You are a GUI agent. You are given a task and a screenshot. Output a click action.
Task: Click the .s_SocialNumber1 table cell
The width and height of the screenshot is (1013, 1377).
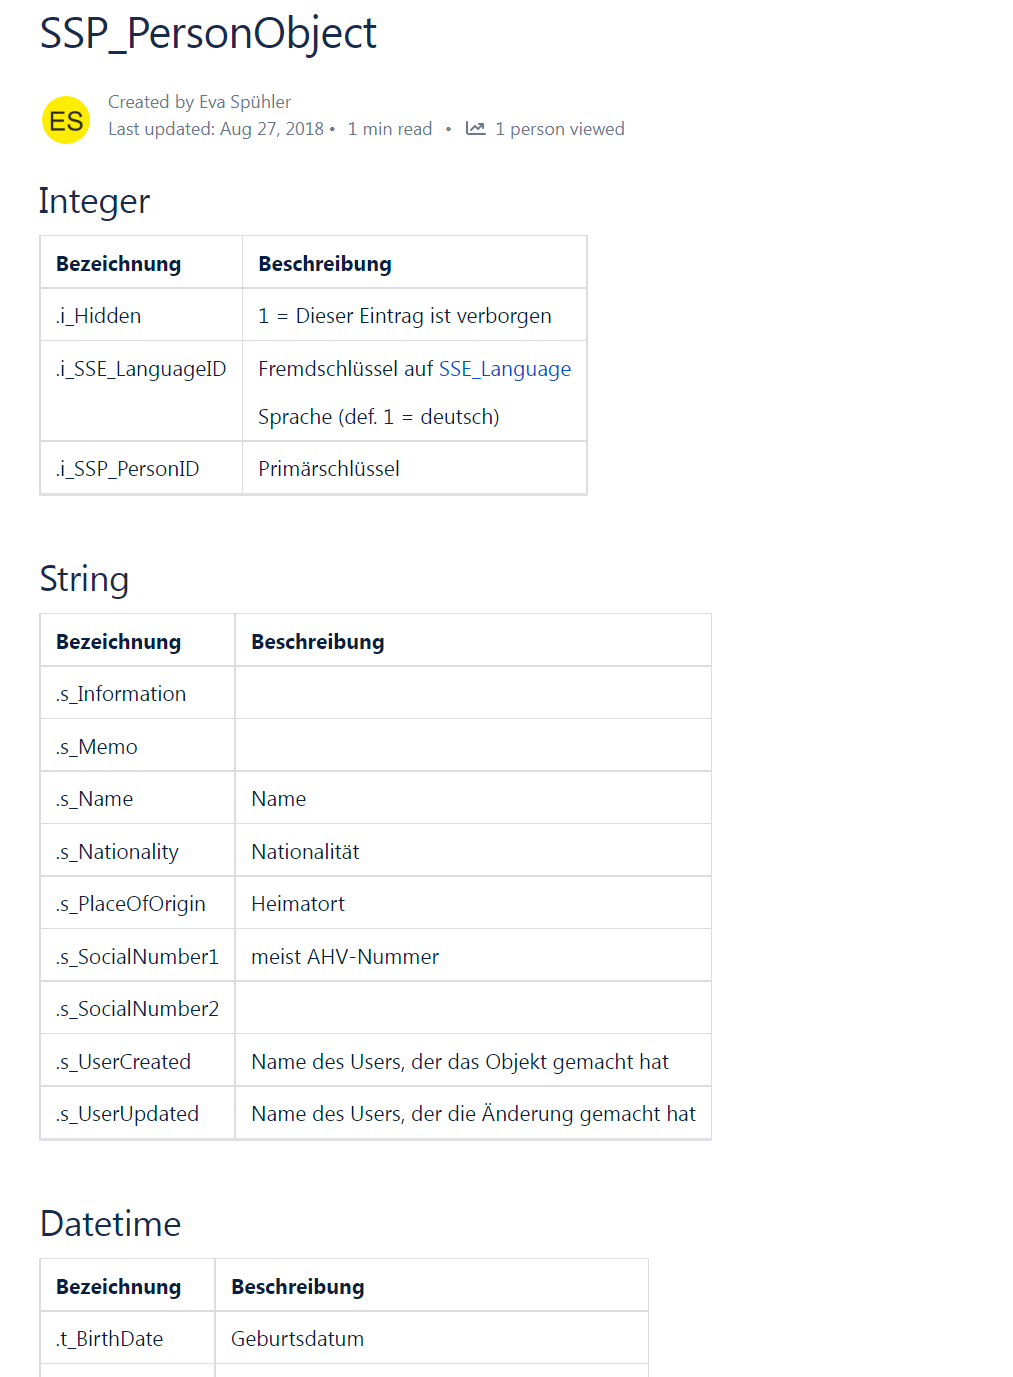click(137, 957)
